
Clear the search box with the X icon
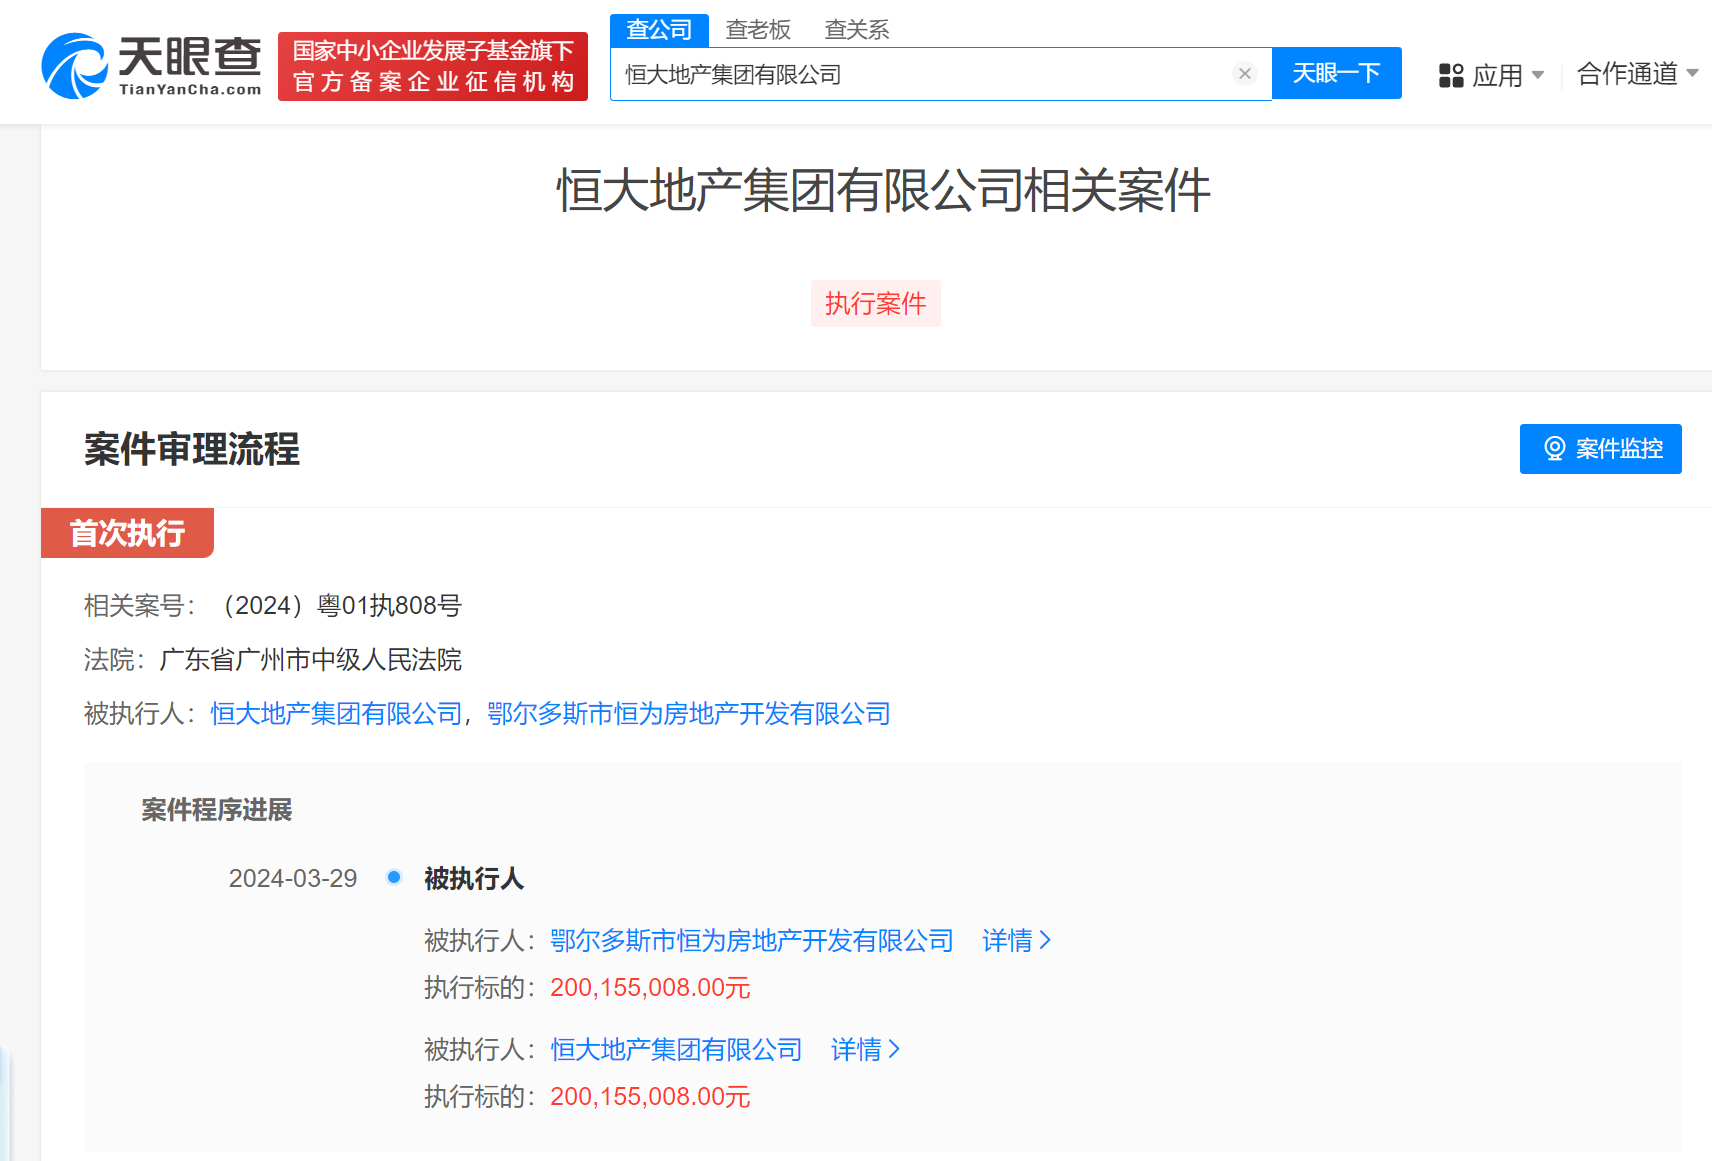[1245, 74]
